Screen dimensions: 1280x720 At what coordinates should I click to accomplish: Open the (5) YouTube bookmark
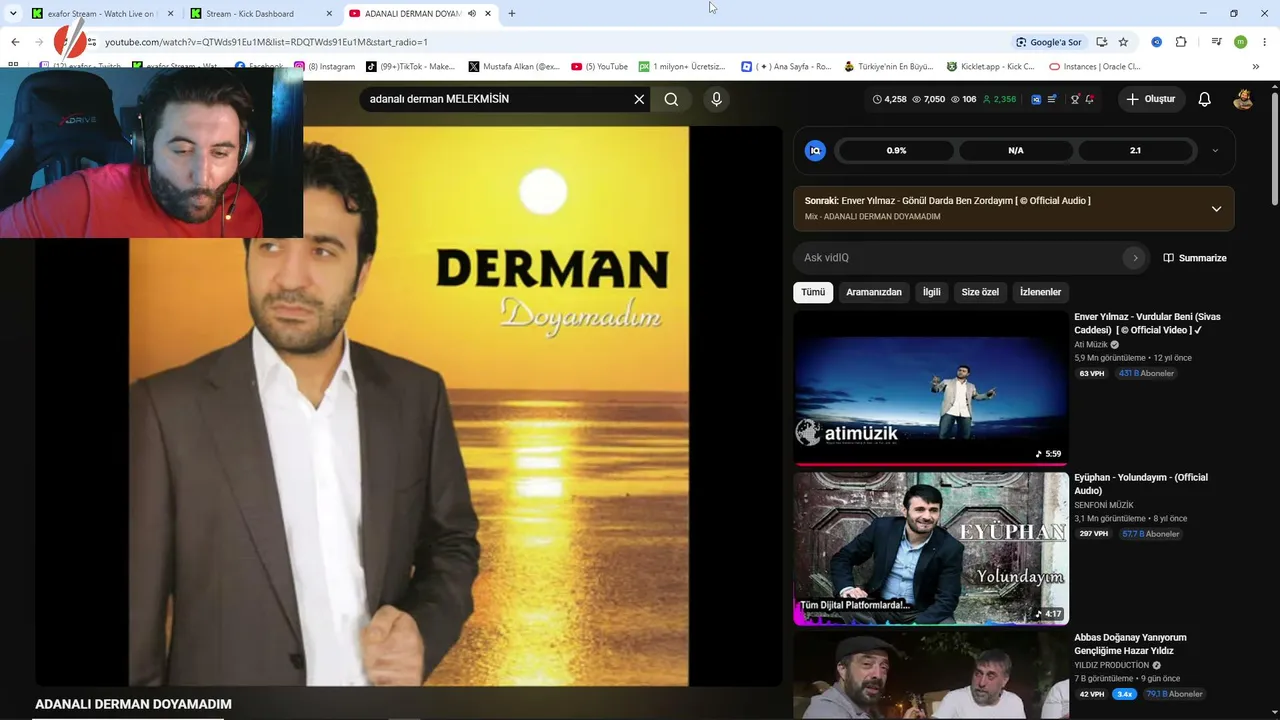pyautogui.click(x=599, y=67)
